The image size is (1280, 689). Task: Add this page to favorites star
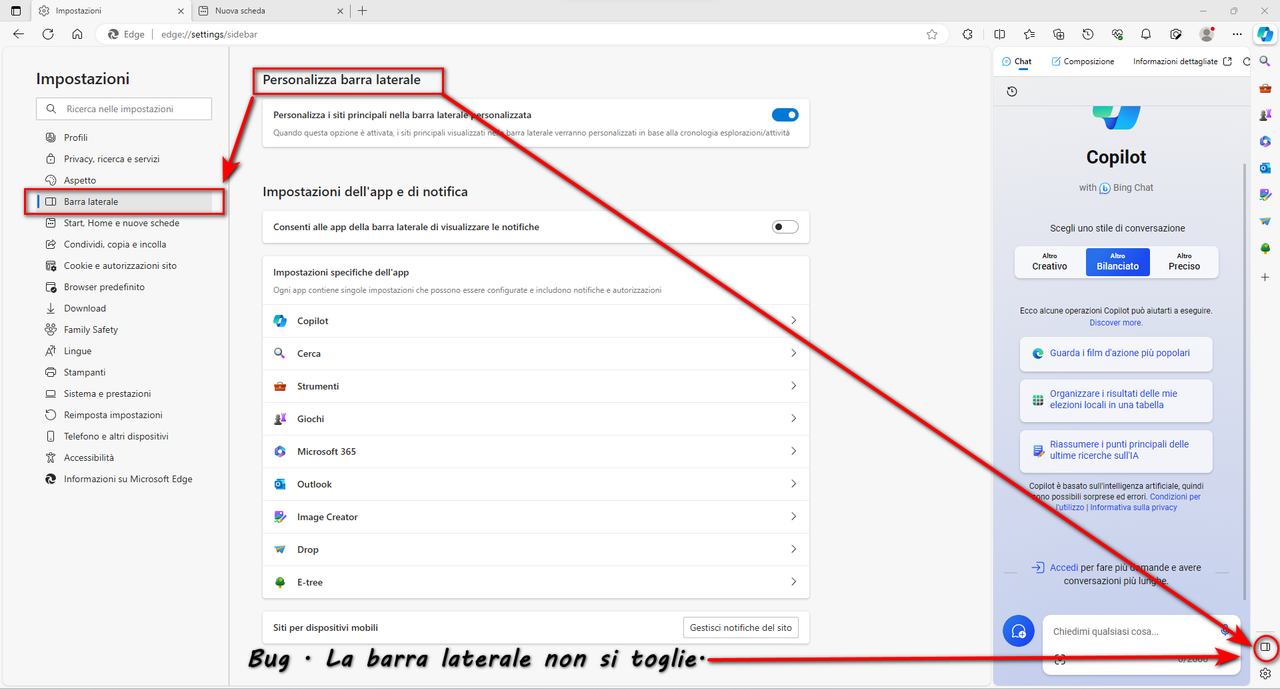coord(932,33)
